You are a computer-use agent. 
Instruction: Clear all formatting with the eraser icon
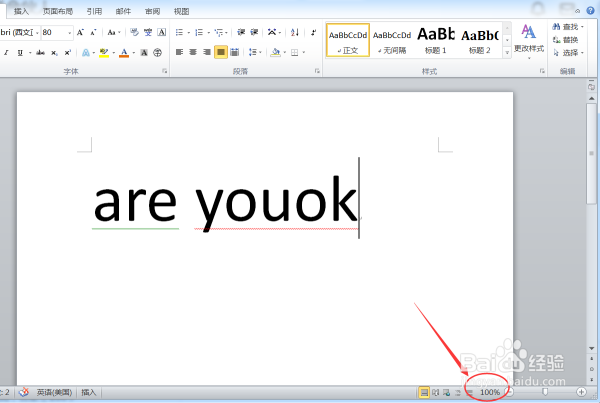point(134,33)
